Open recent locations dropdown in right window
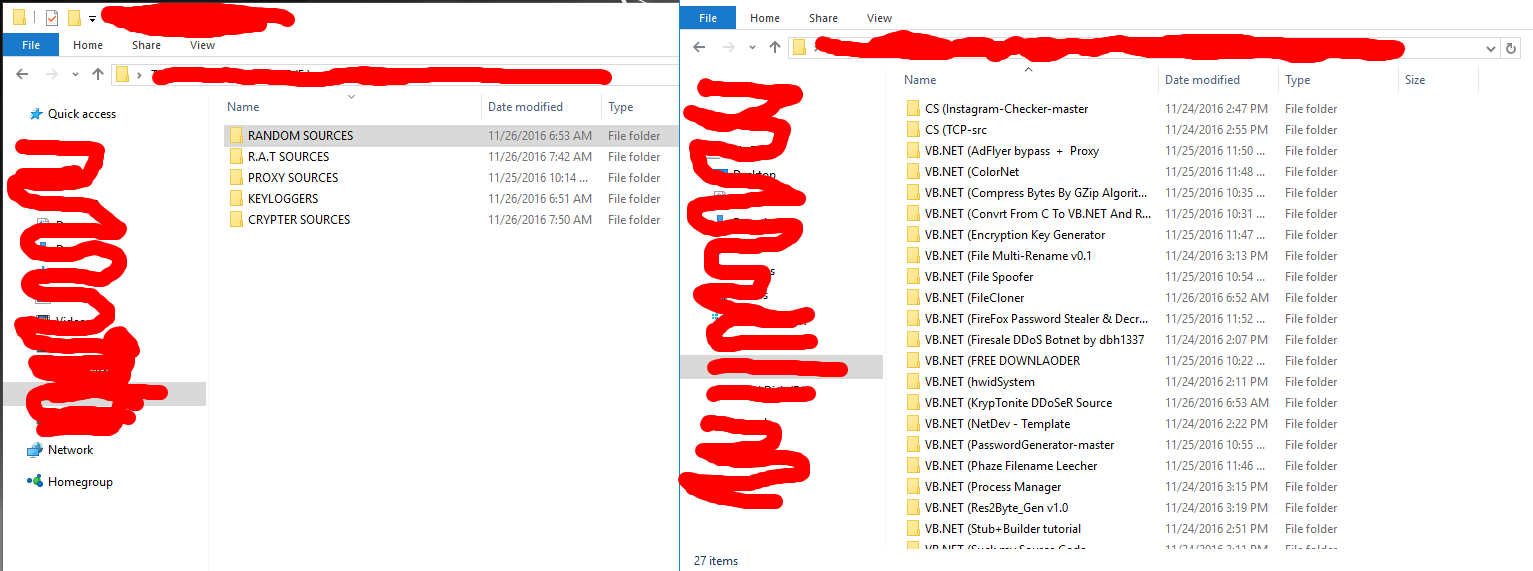Viewport: 1533px width, 571px height. [x=753, y=48]
